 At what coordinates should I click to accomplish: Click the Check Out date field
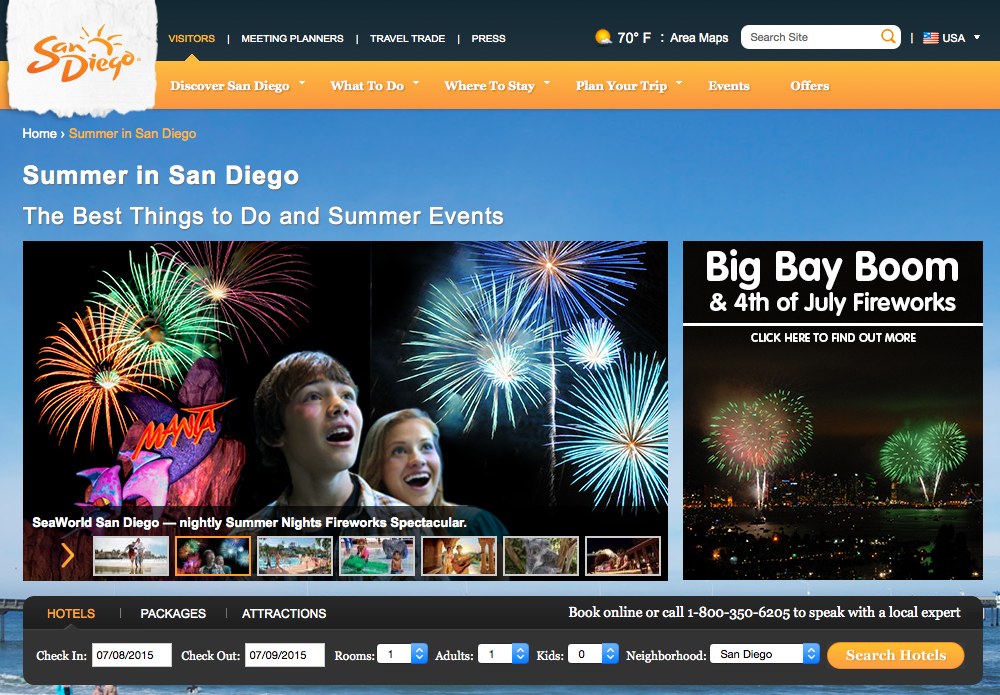click(x=284, y=655)
